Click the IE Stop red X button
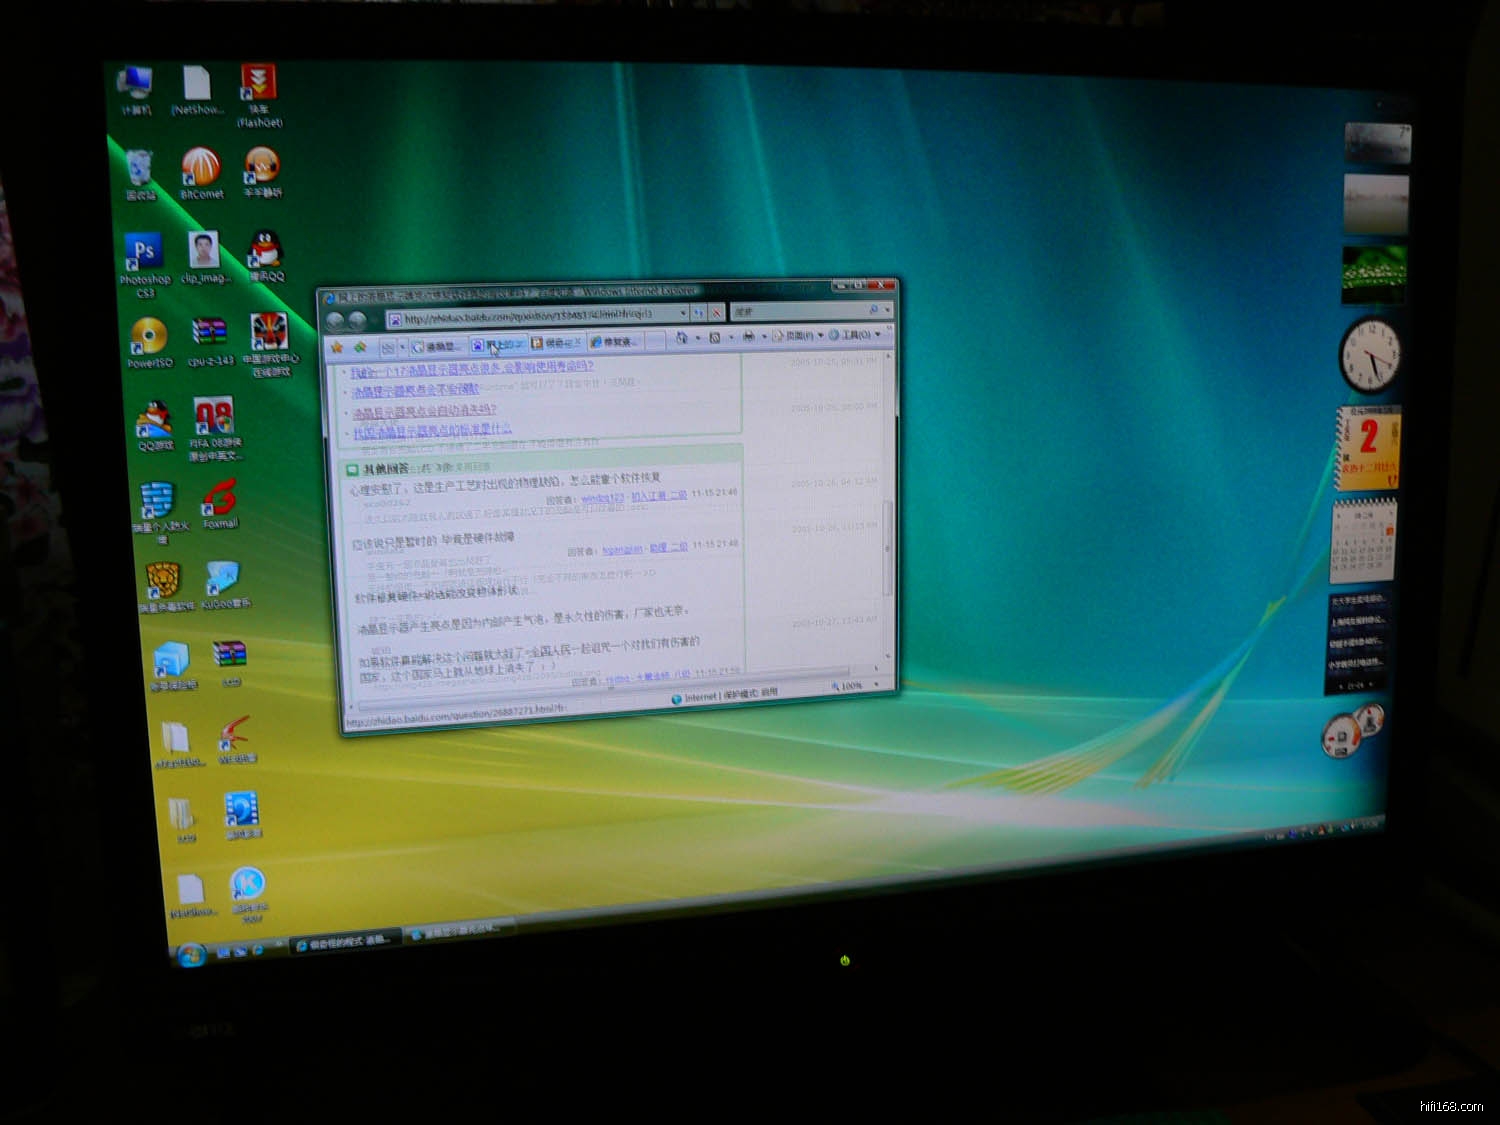This screenshot has width=1500, height=1125. click(716, 313)
